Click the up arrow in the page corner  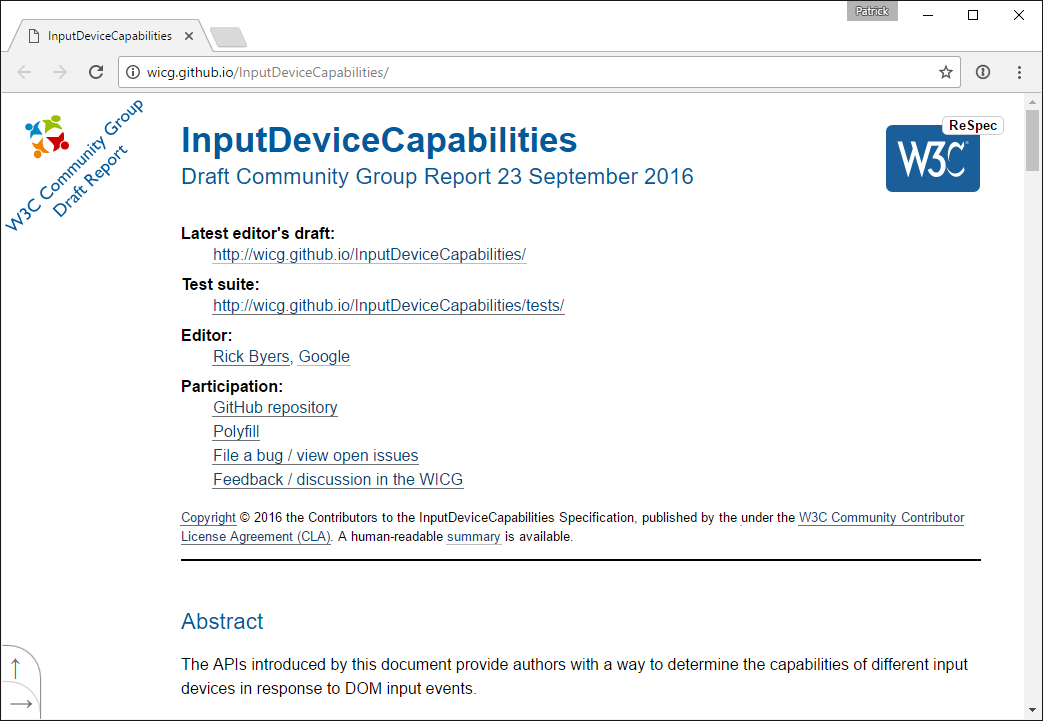[x=16, y=668]
